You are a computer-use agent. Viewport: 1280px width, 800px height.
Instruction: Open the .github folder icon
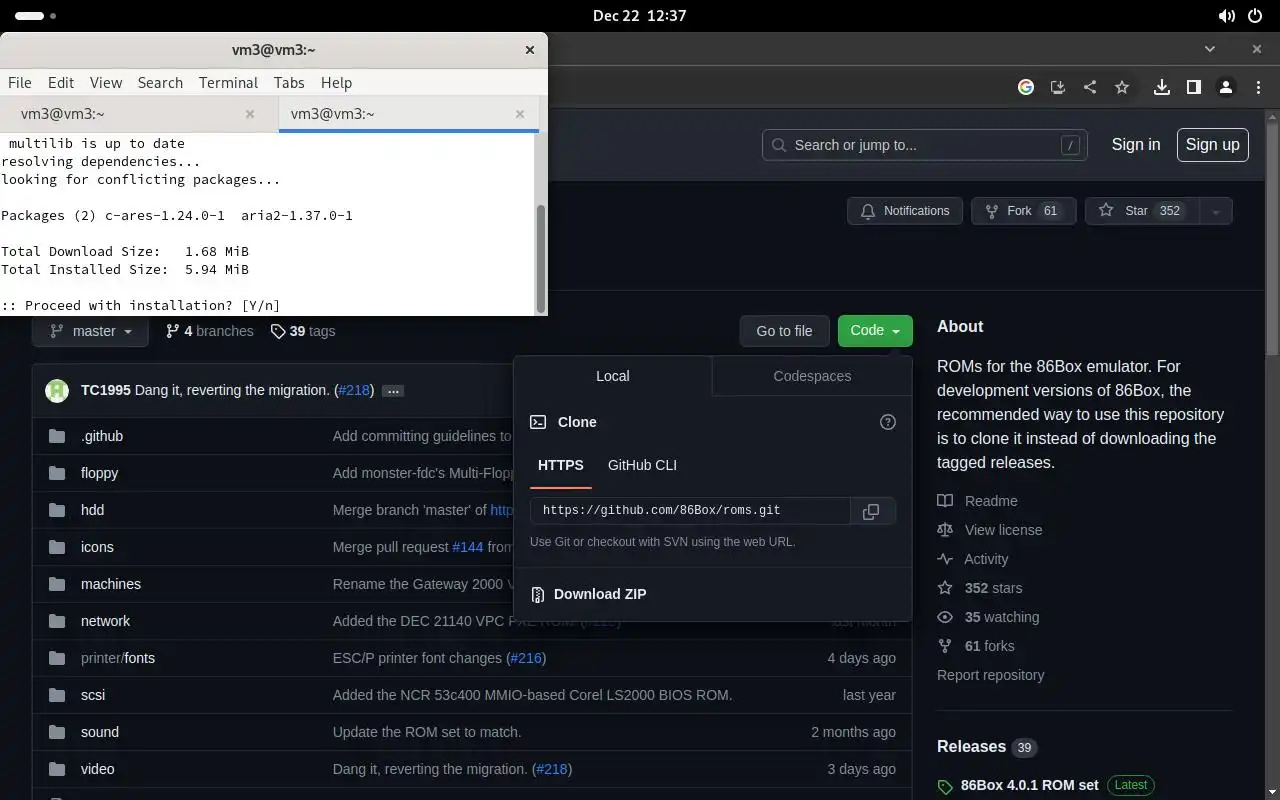click(x=57, y=436)
